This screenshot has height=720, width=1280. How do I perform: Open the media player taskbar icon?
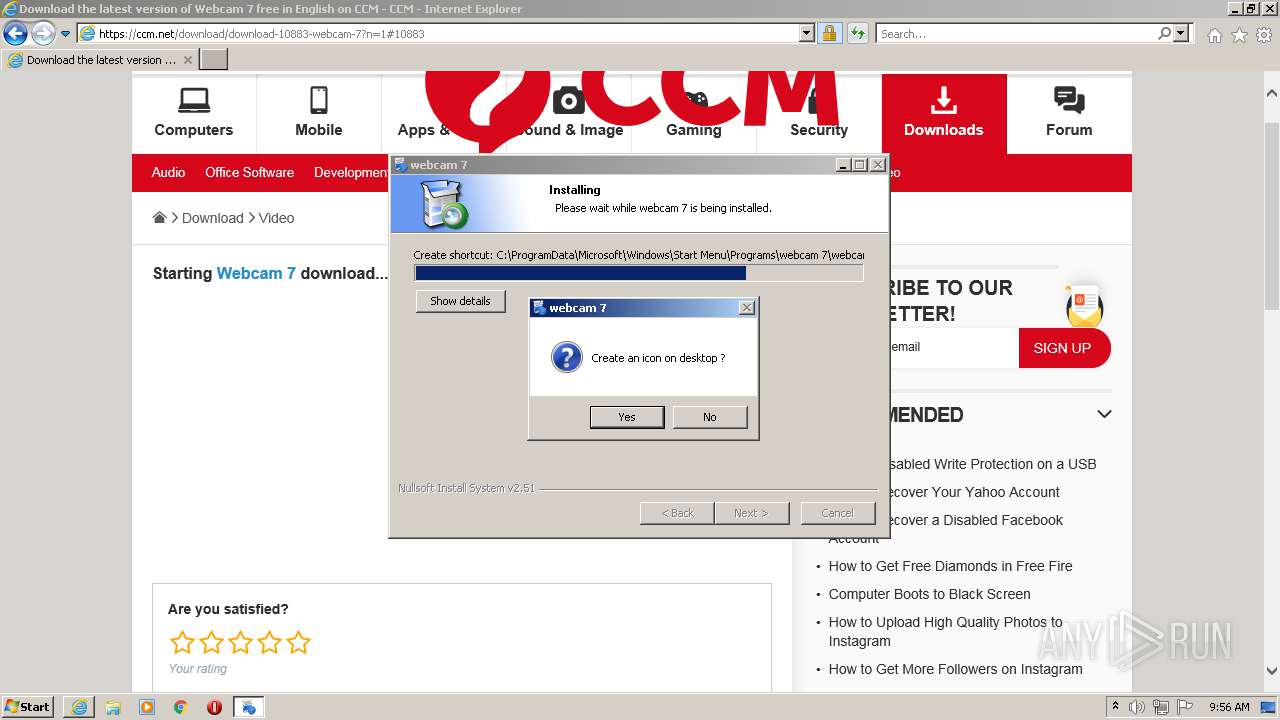[x=147, y=707]
